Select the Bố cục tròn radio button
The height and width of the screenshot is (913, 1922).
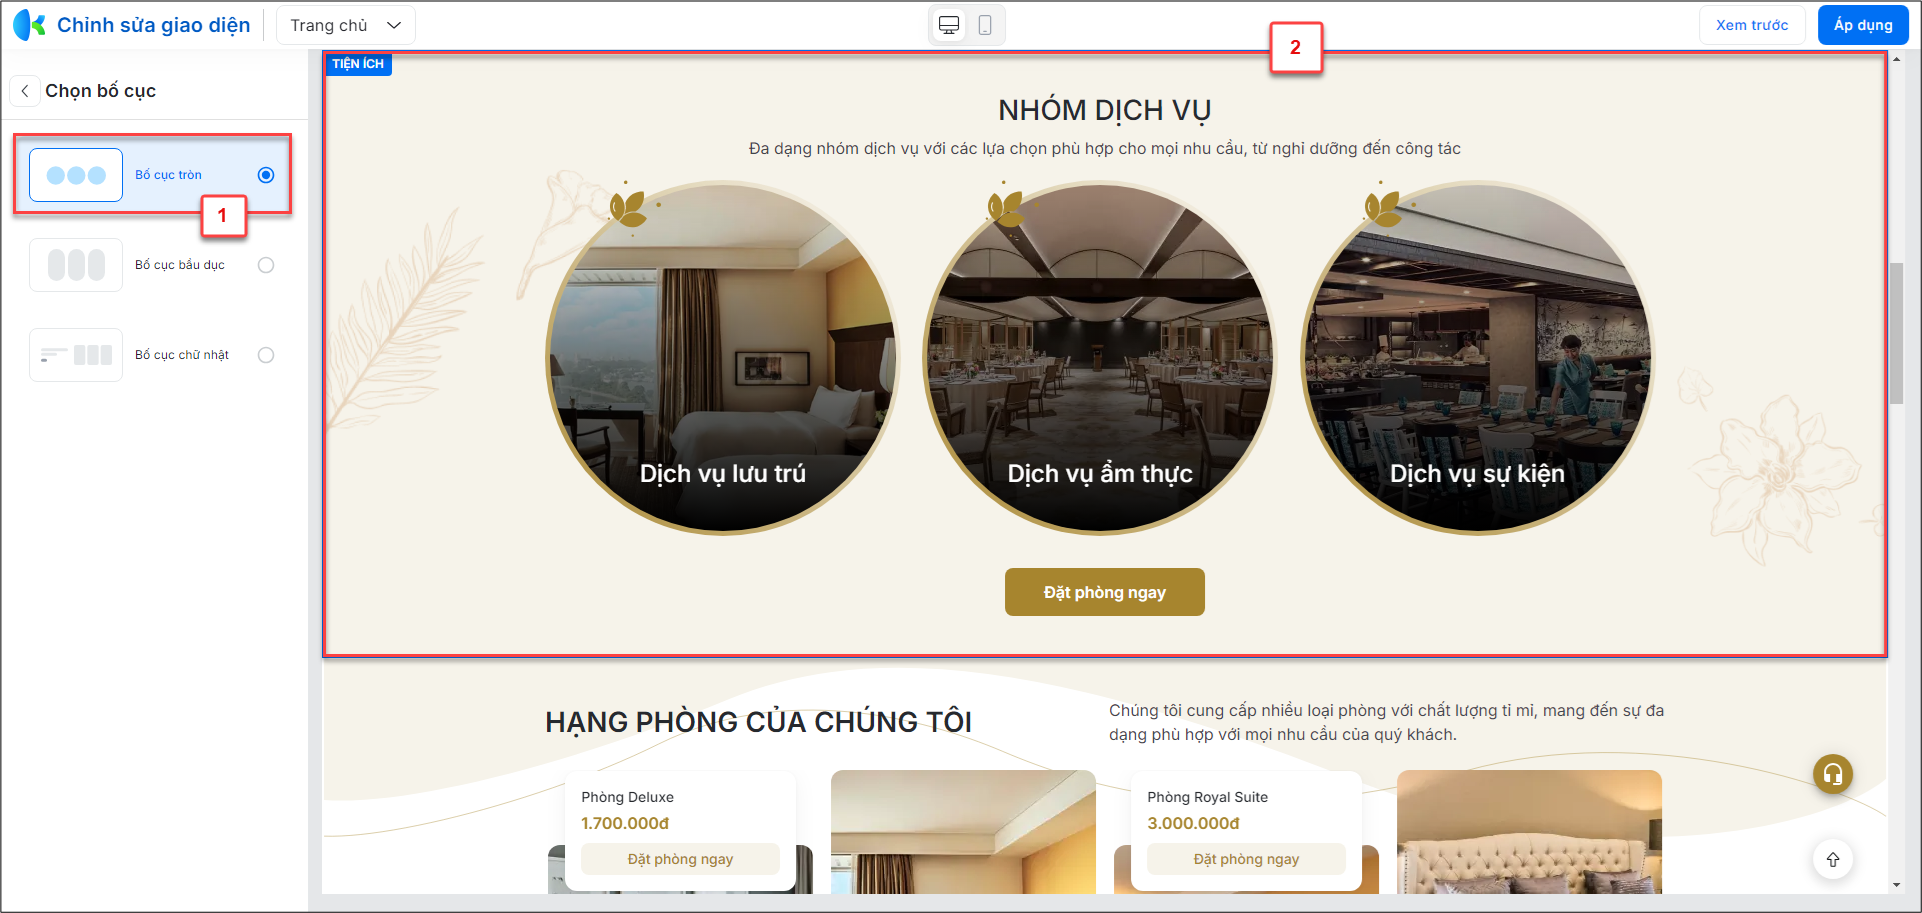coord(266,175)
